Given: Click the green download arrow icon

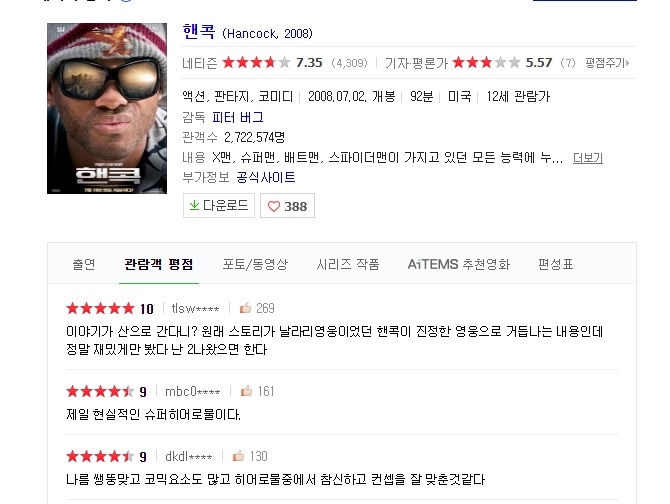Looking at the screenshot, I should 194,205.
